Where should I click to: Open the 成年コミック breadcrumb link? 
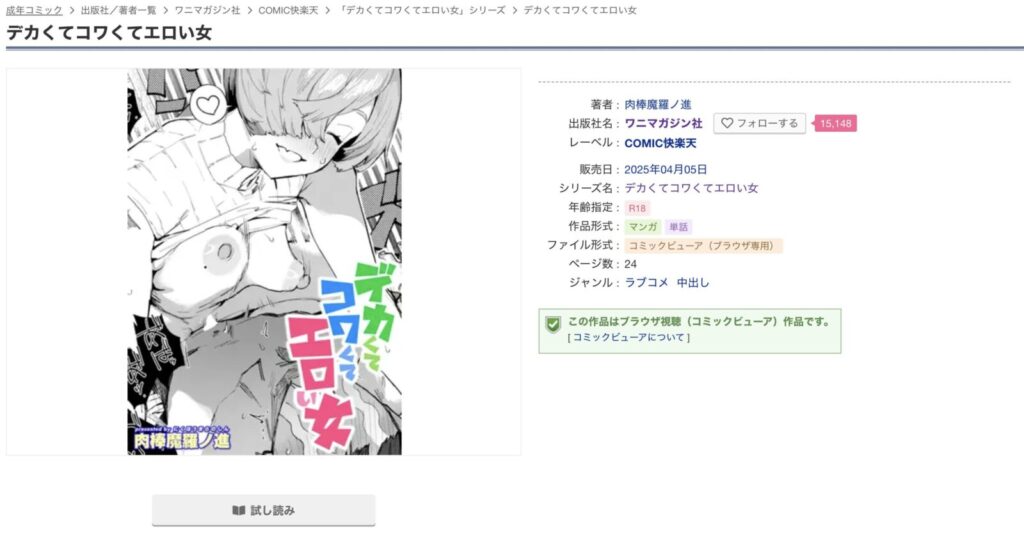click(34, 10)
